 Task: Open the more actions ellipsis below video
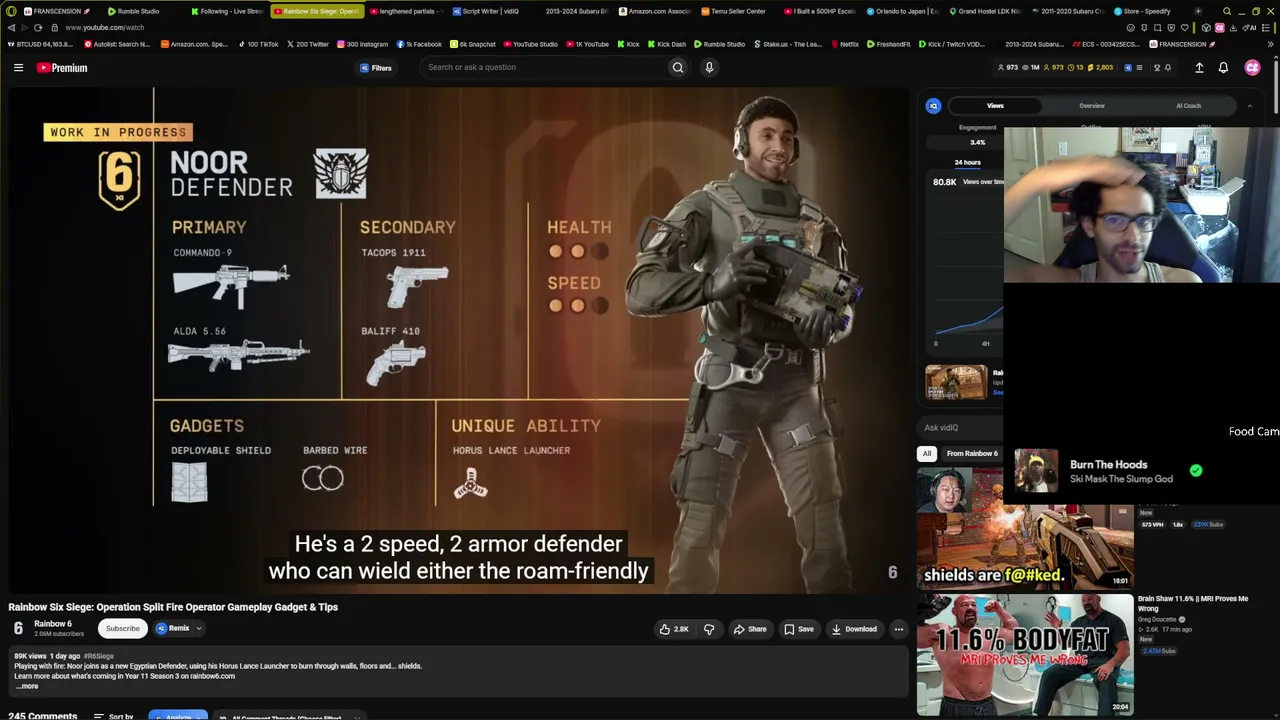(x=899, y=629)
